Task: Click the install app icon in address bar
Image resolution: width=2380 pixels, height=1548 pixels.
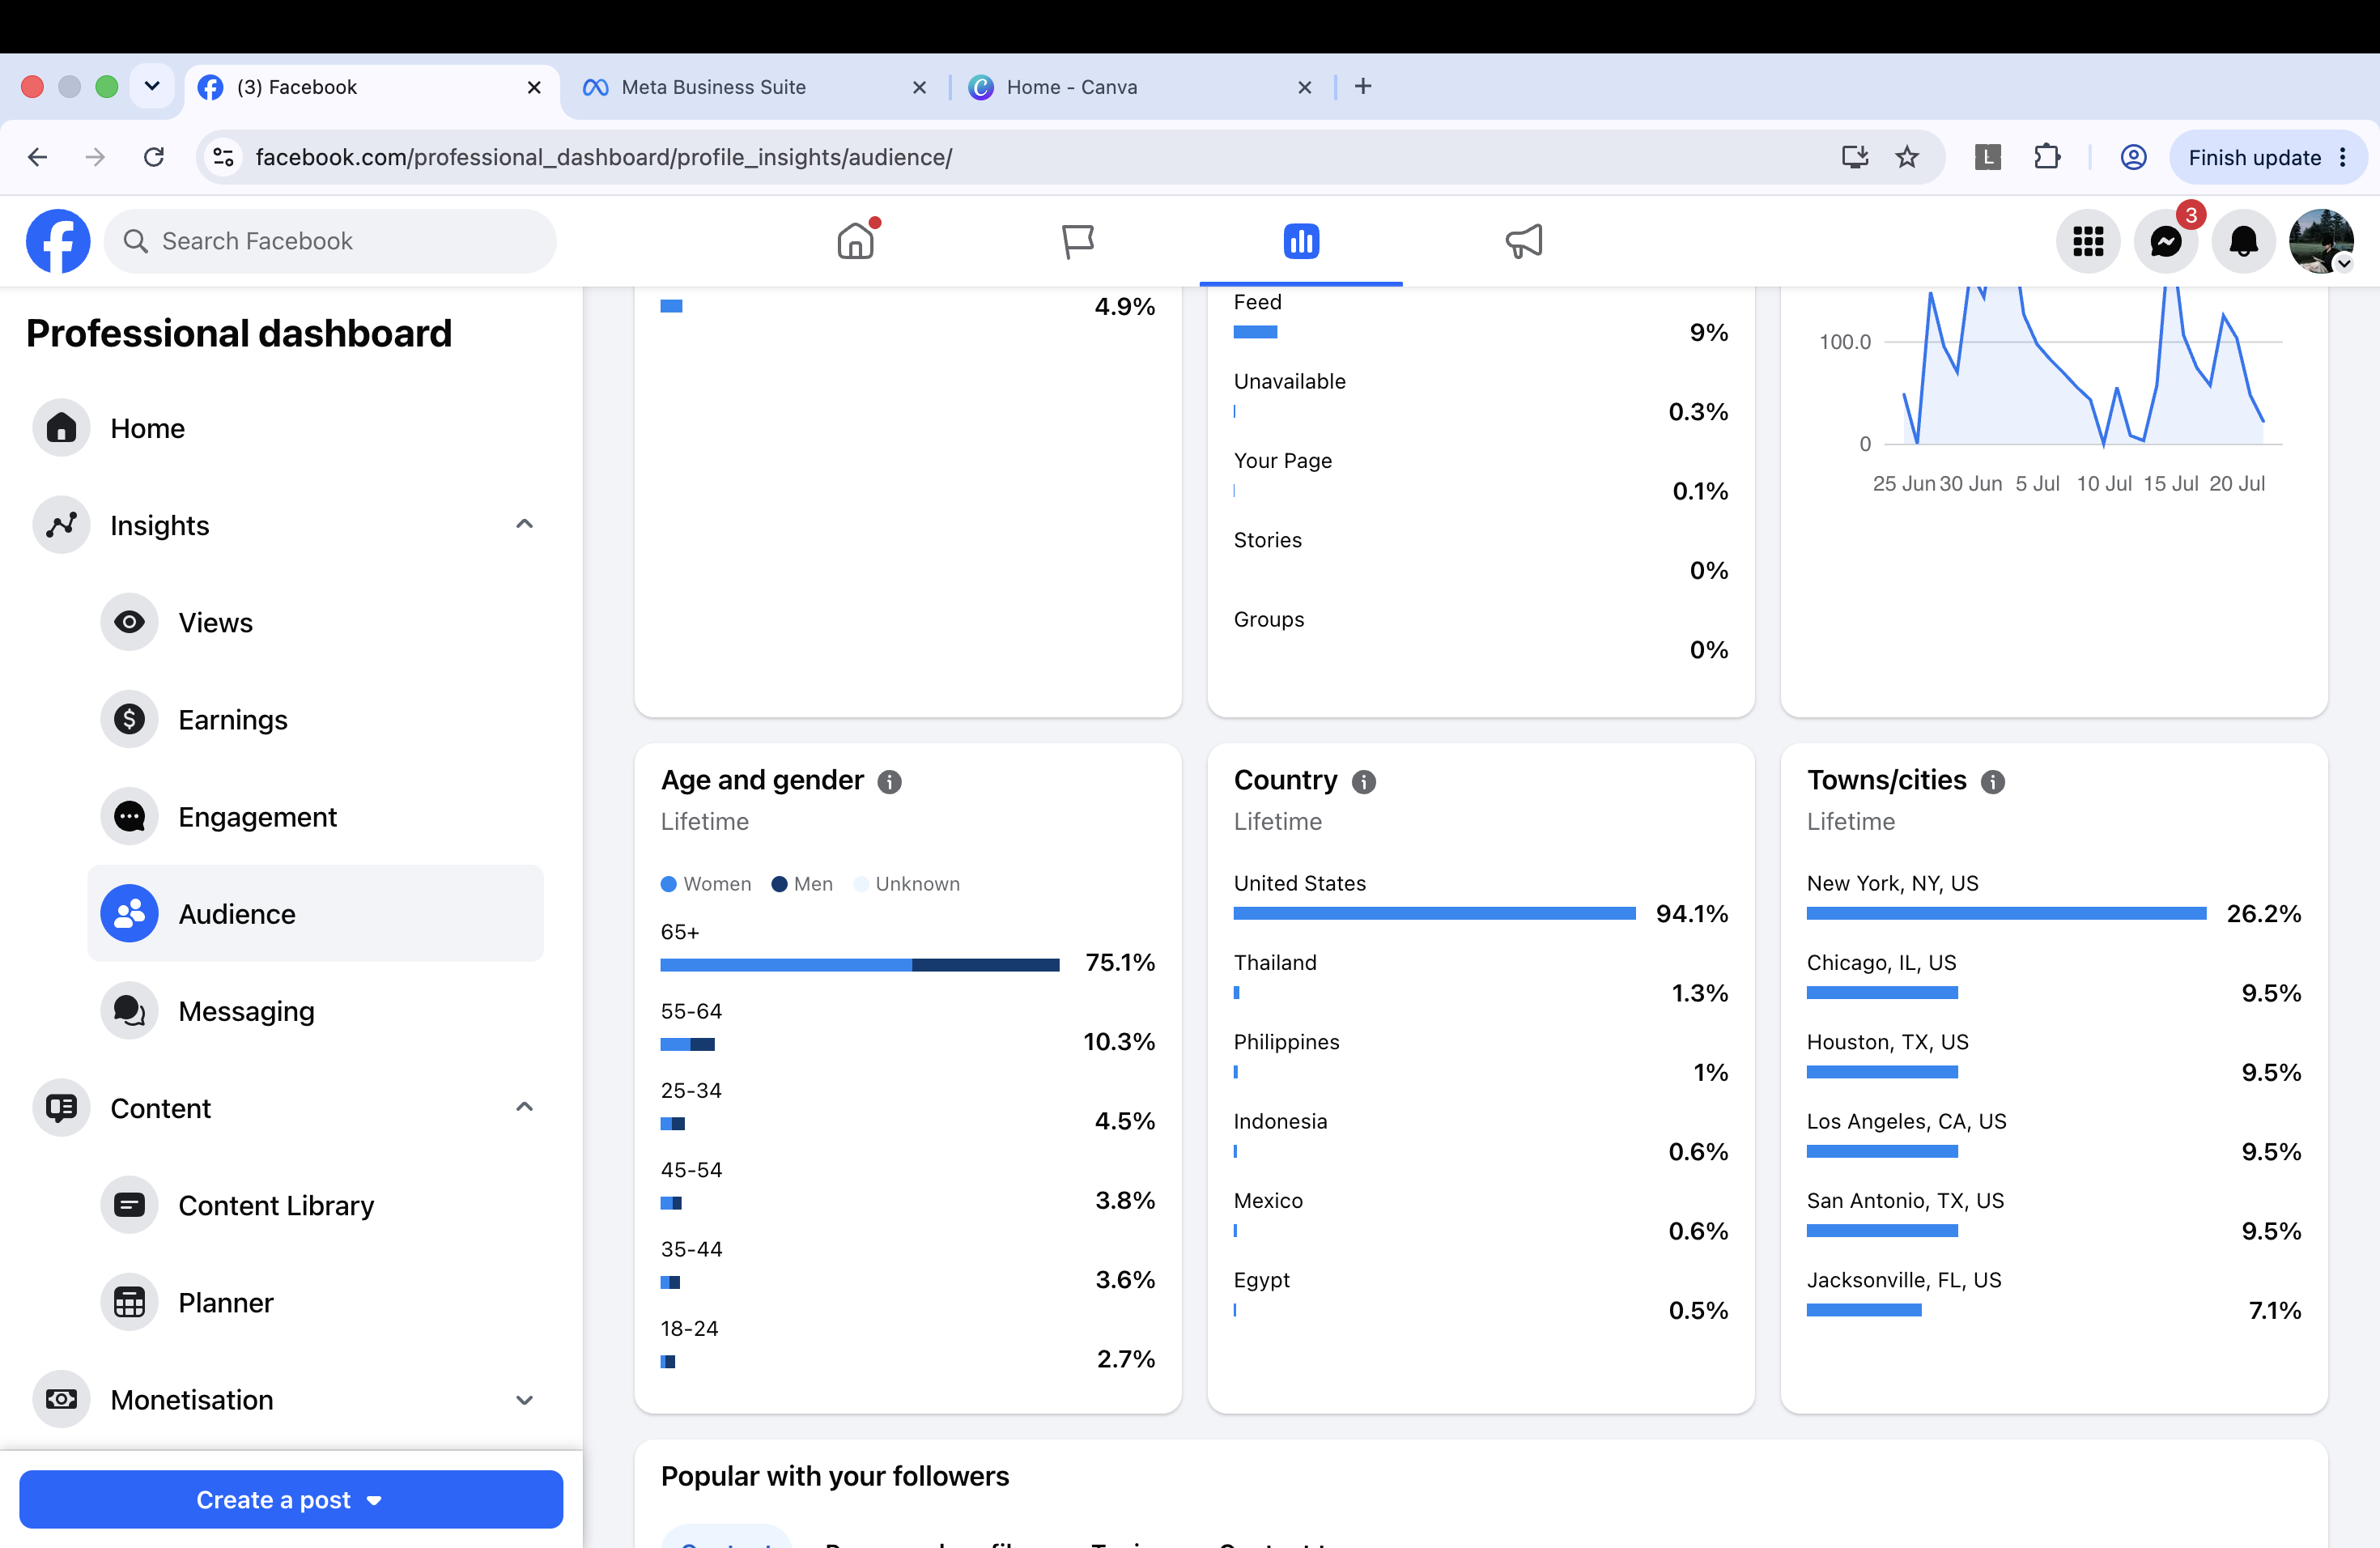Action: 1855,157
